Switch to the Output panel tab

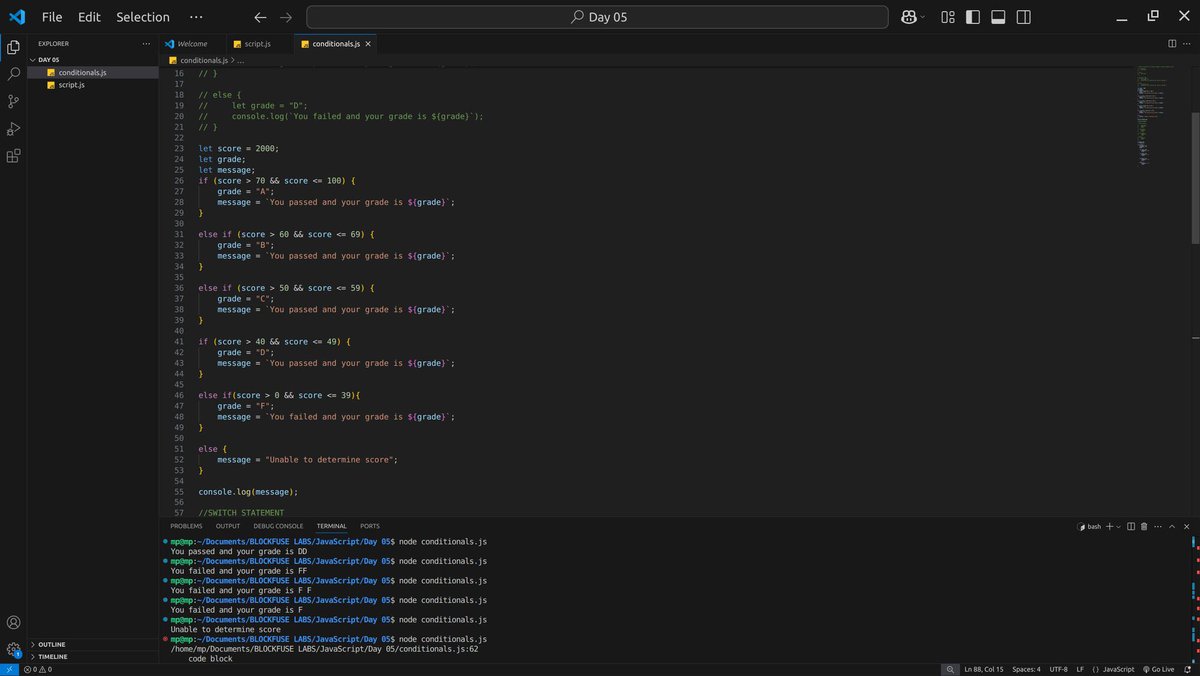pos(228,526)
